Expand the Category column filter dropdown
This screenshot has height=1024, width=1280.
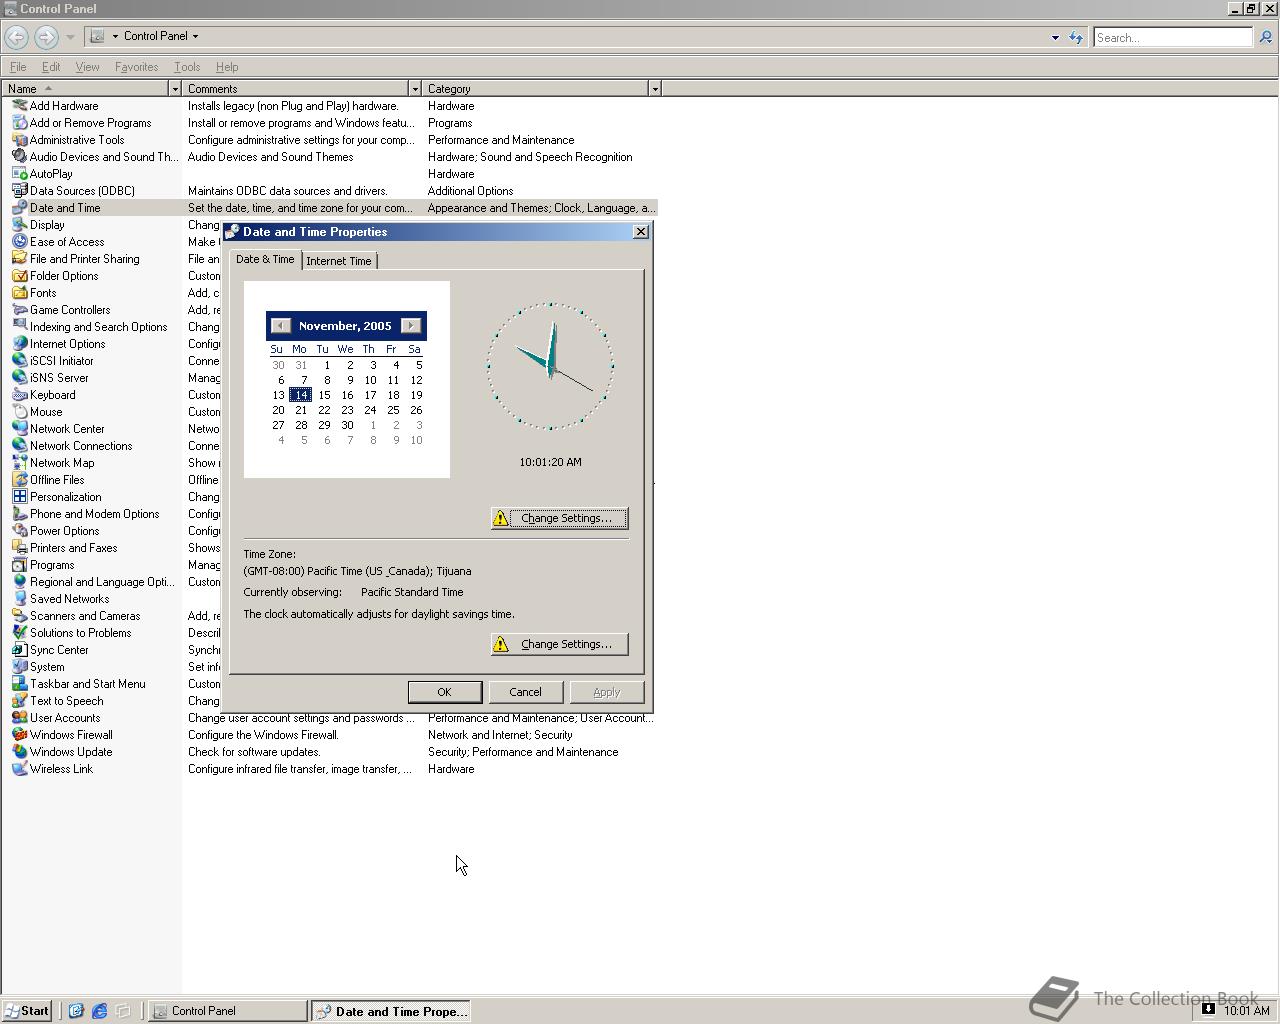click(655, 89)
